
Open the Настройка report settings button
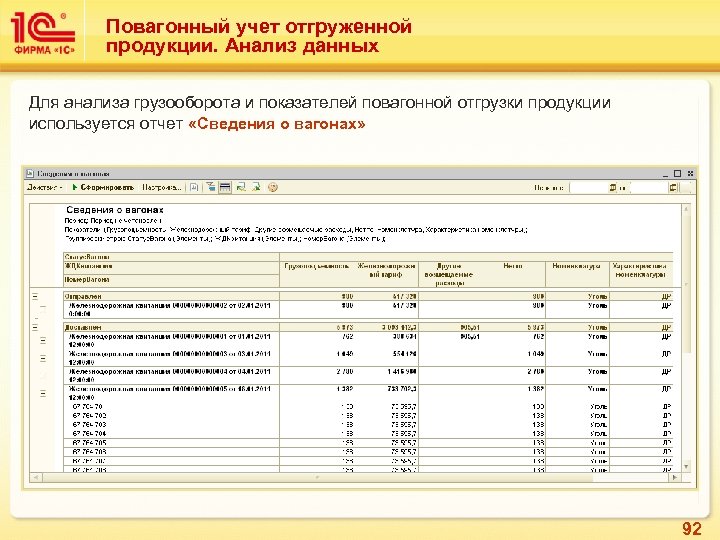coord(162,187)
